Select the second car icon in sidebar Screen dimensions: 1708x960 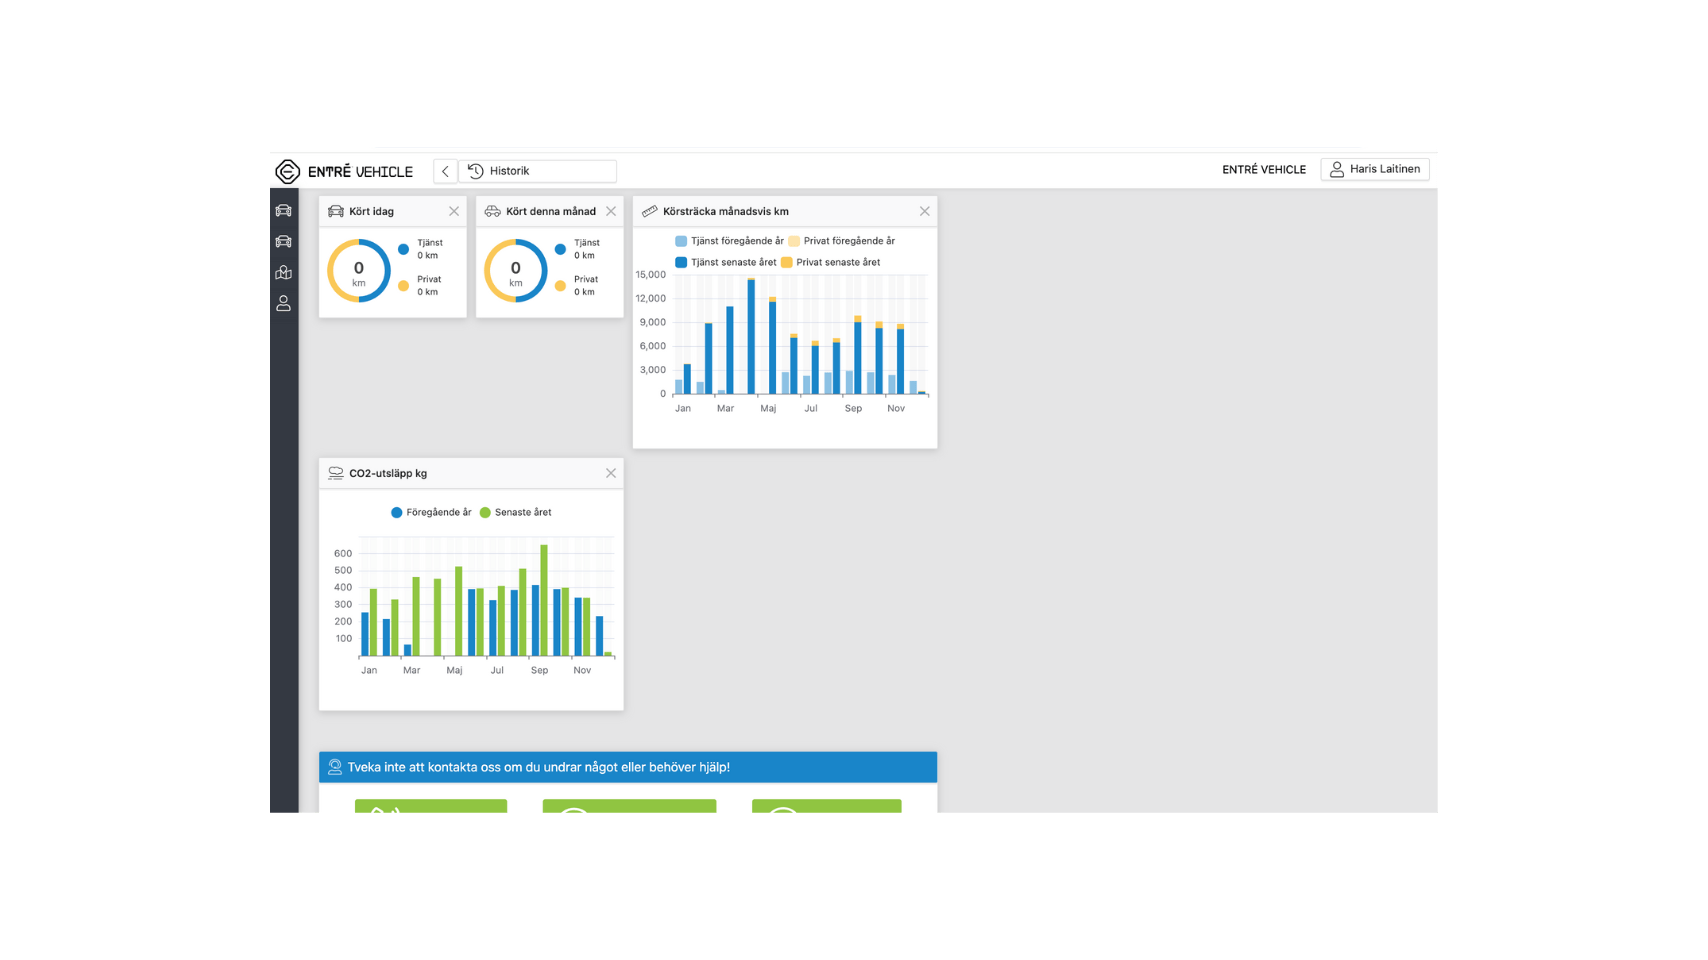284,241
